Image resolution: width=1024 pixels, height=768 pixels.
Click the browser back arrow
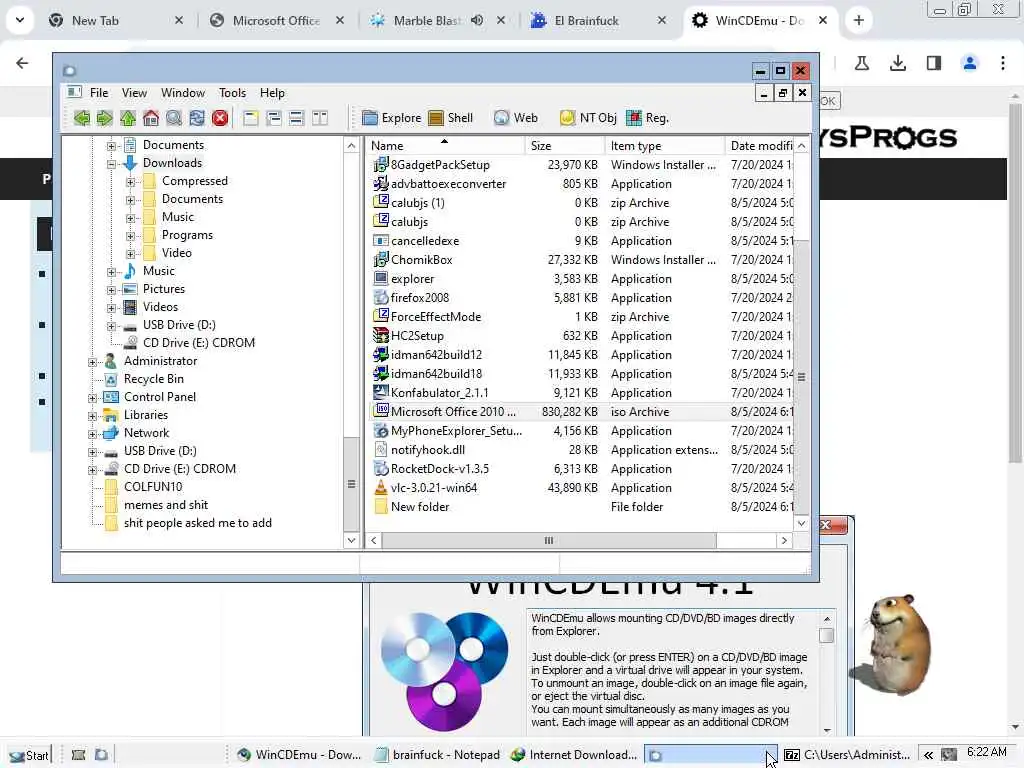point(22,63)
